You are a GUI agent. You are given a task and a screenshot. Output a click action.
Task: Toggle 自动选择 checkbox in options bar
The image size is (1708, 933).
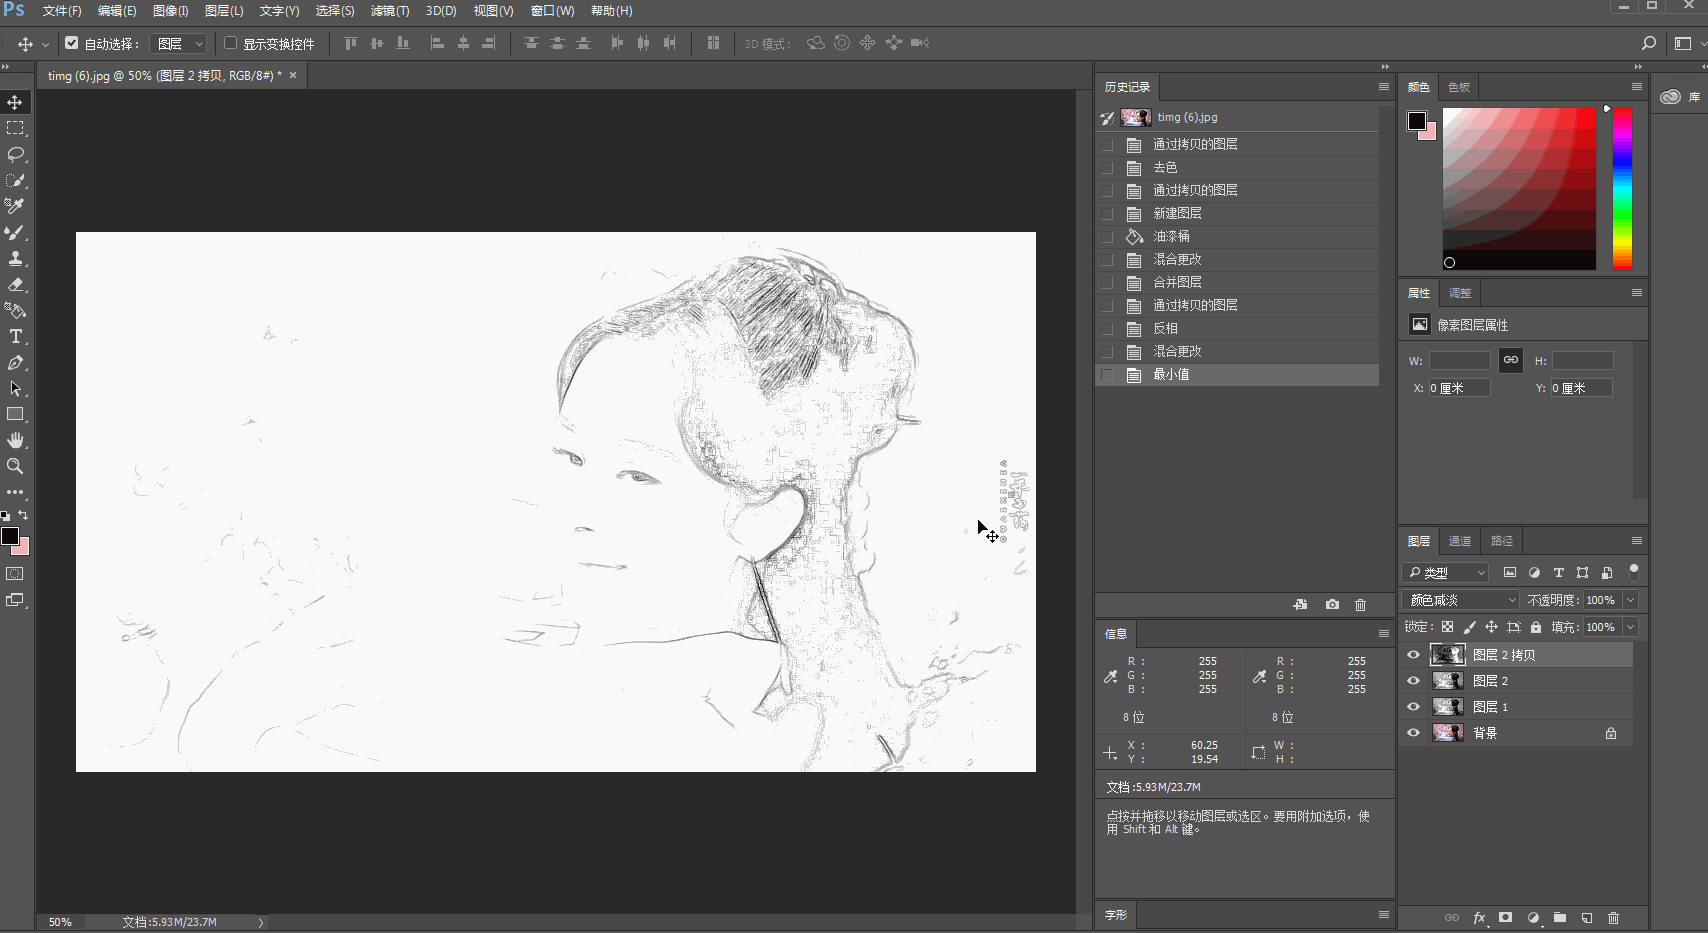71,43
